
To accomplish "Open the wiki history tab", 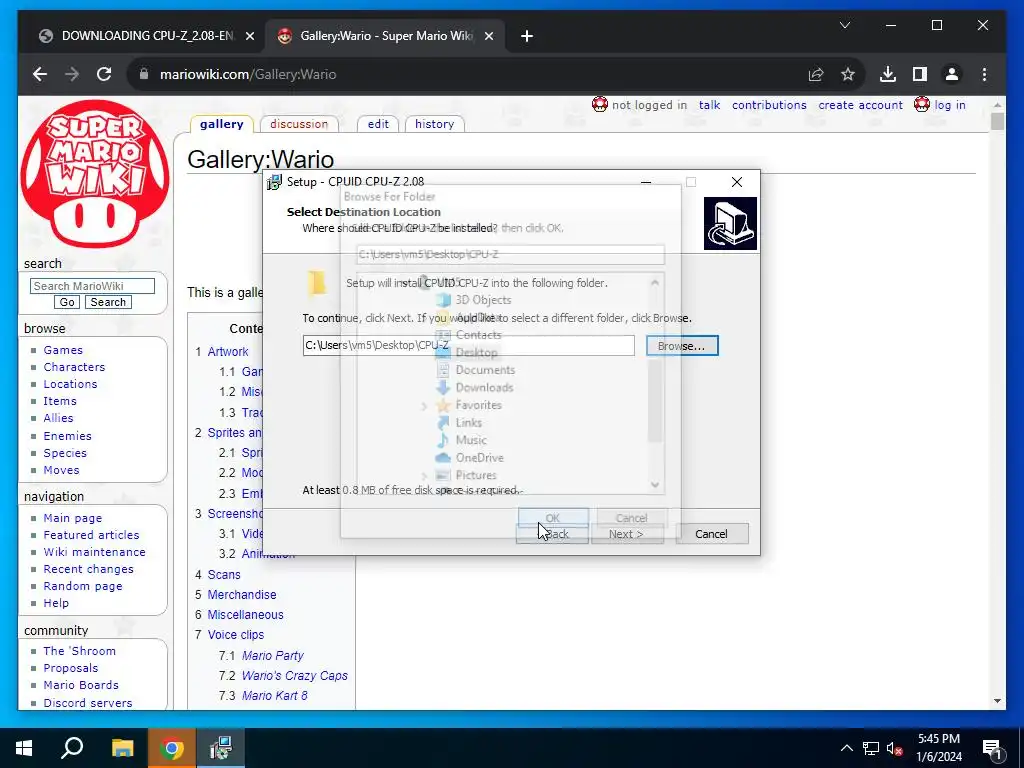I will tap(434, 124).
